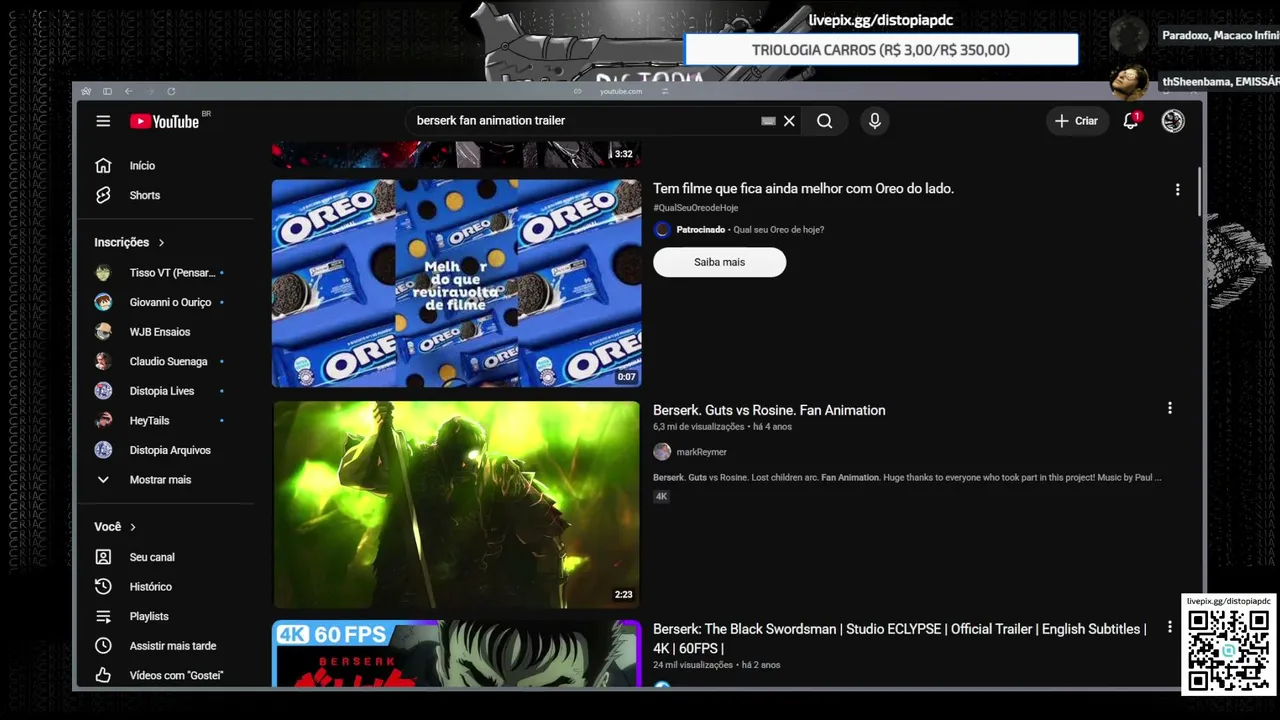Open Início in the sidebar
Screen dimensions: 1280x720
tap(142, 166)
